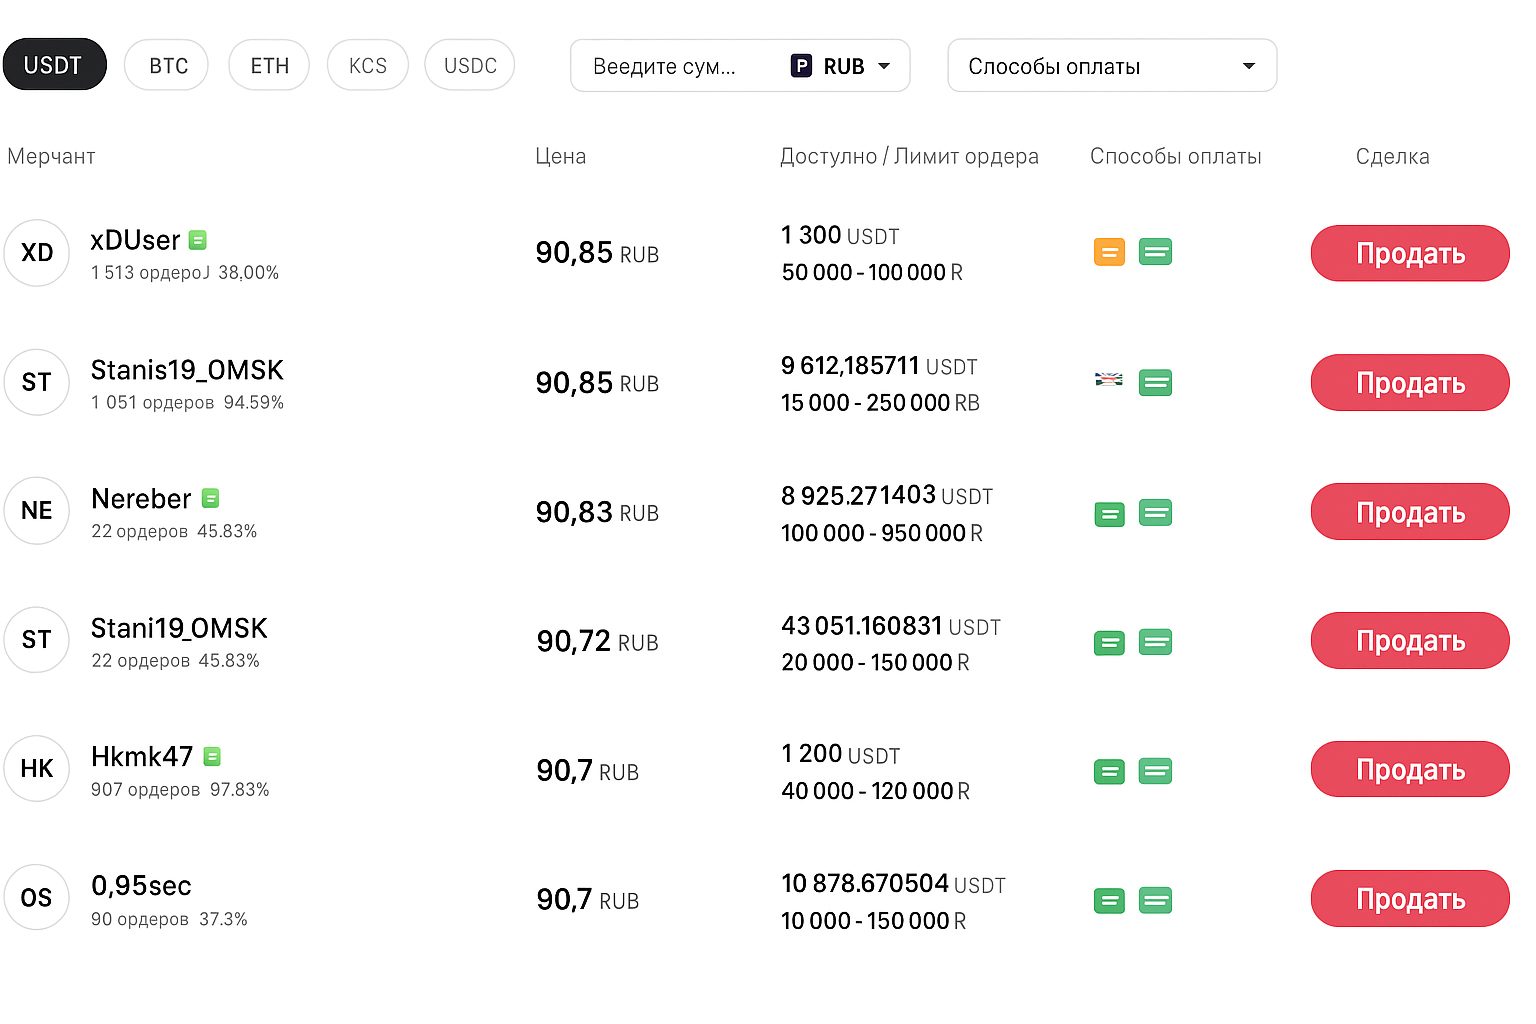Screen dimensions: 1536x1024
Task: Switch to the ETH coin tab
Action: [x=269, y=66]
